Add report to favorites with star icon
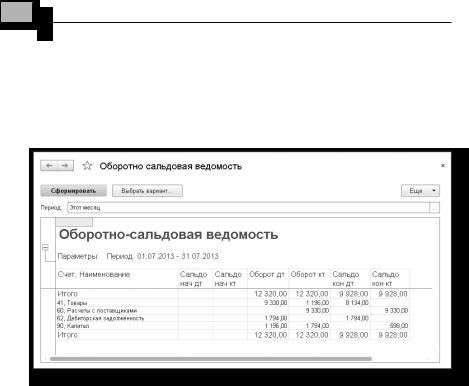 [x=87, y=166]
